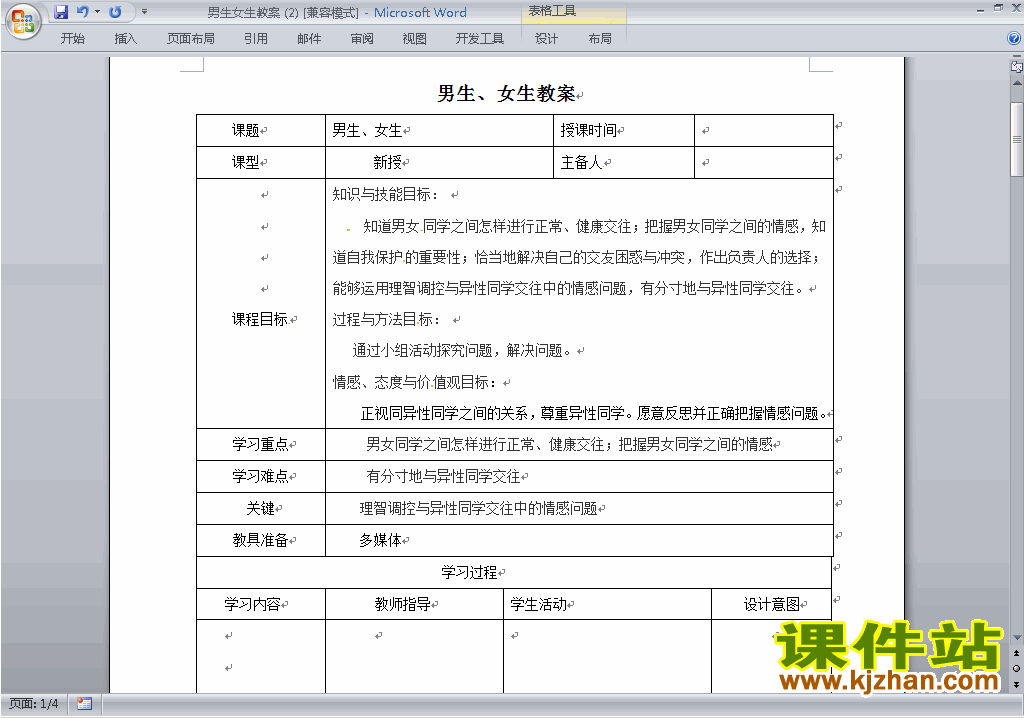1024x718 pixels.
Task: Click the line 过程与方法目标：
Action: (387, 319)
